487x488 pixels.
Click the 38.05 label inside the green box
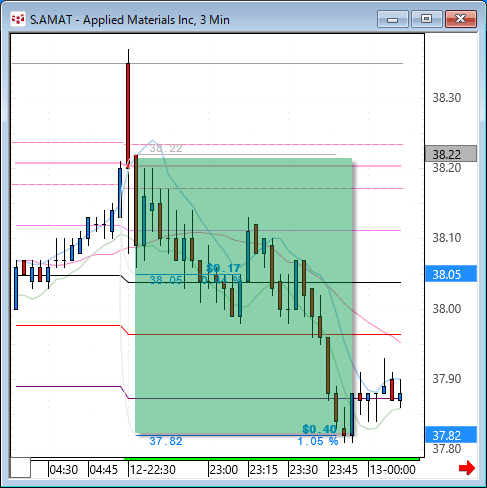point(166,280)
